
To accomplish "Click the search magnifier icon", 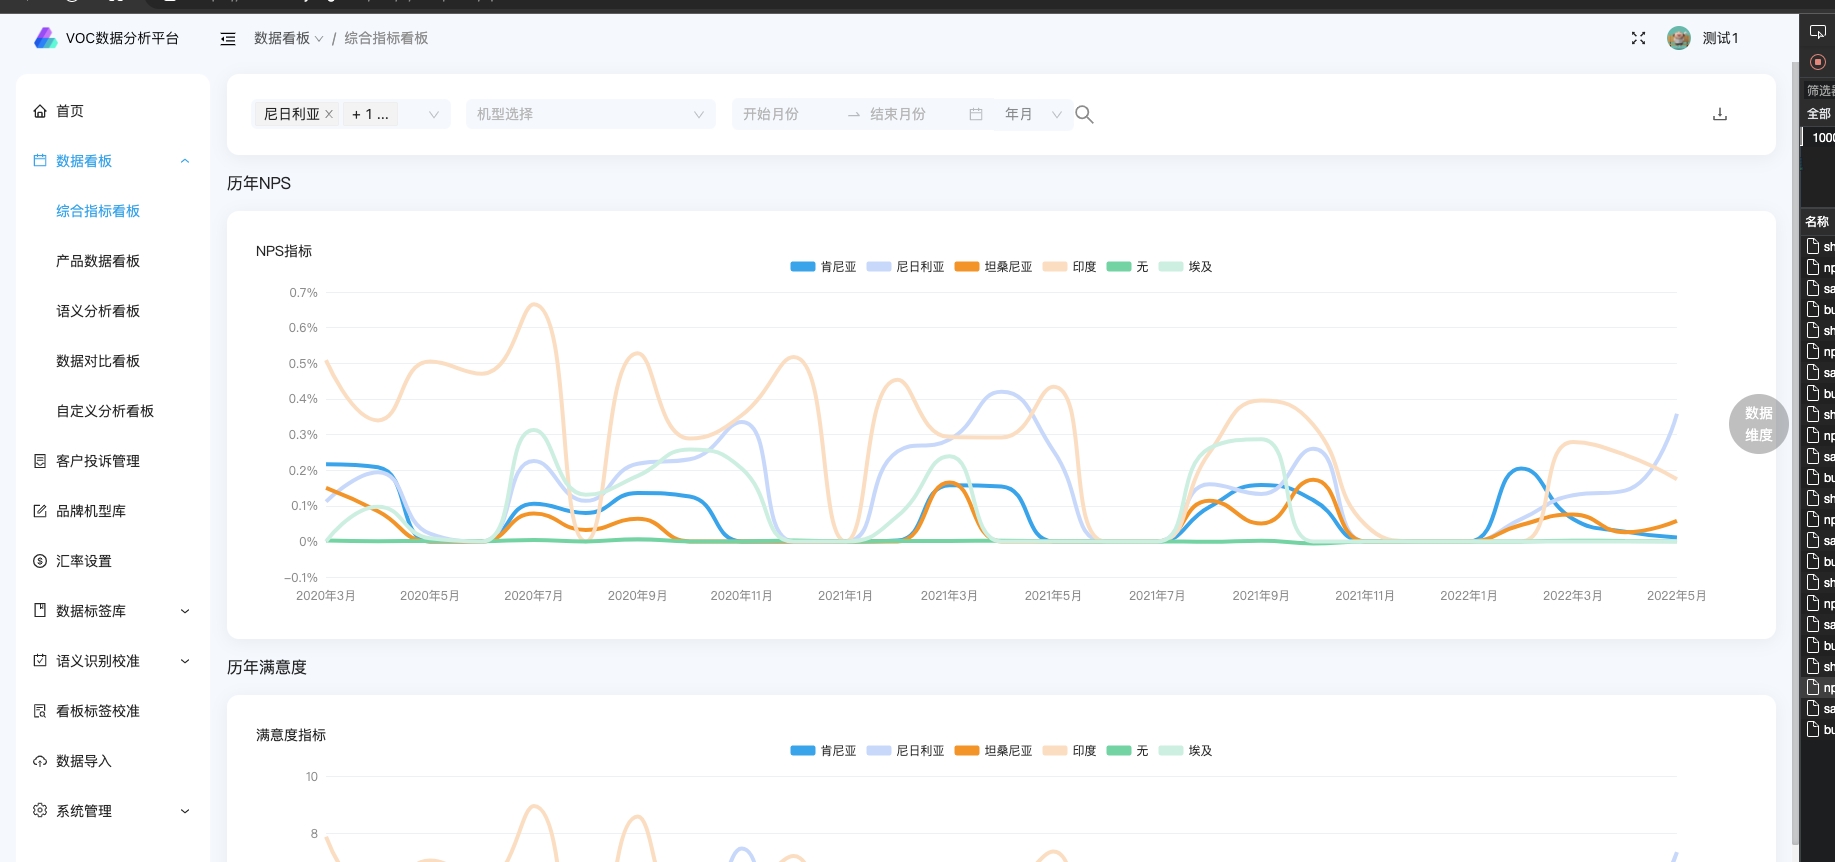I will (1084, 115).
